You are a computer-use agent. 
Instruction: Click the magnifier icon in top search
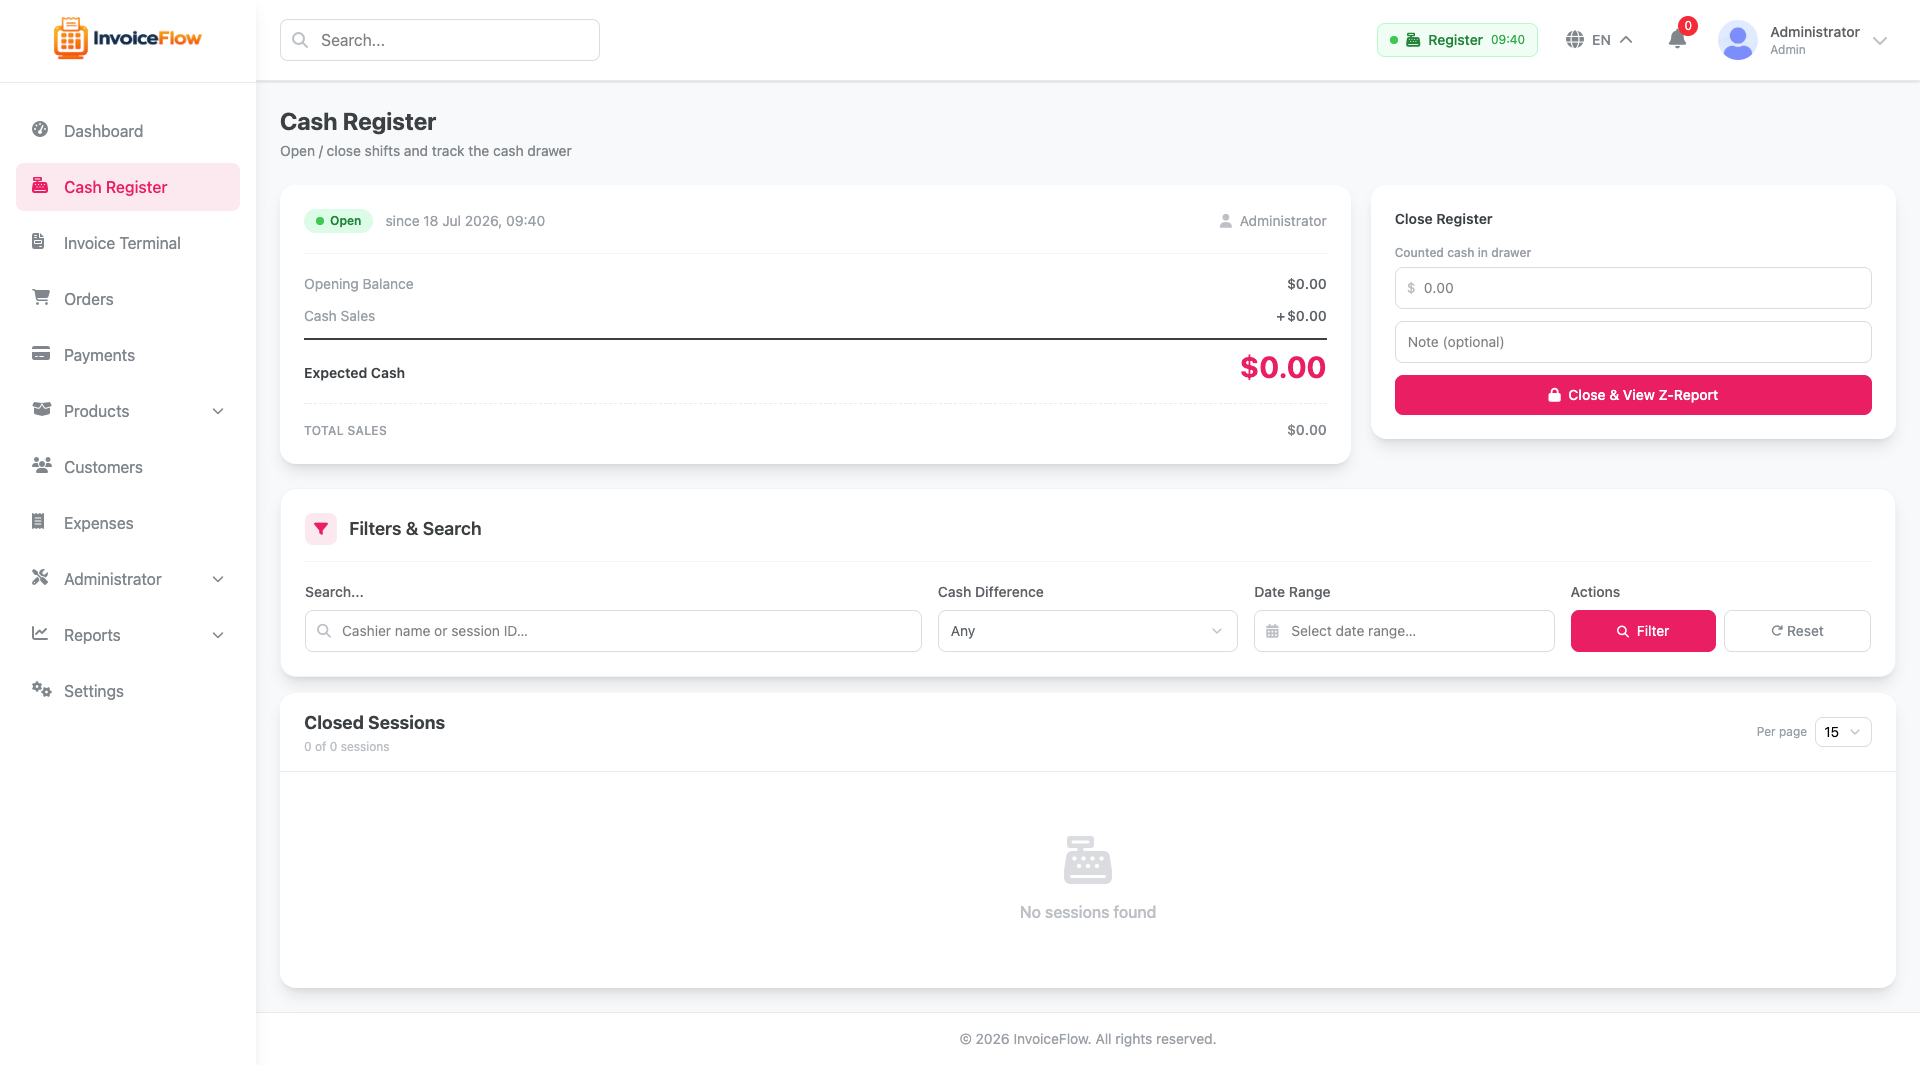300,40
